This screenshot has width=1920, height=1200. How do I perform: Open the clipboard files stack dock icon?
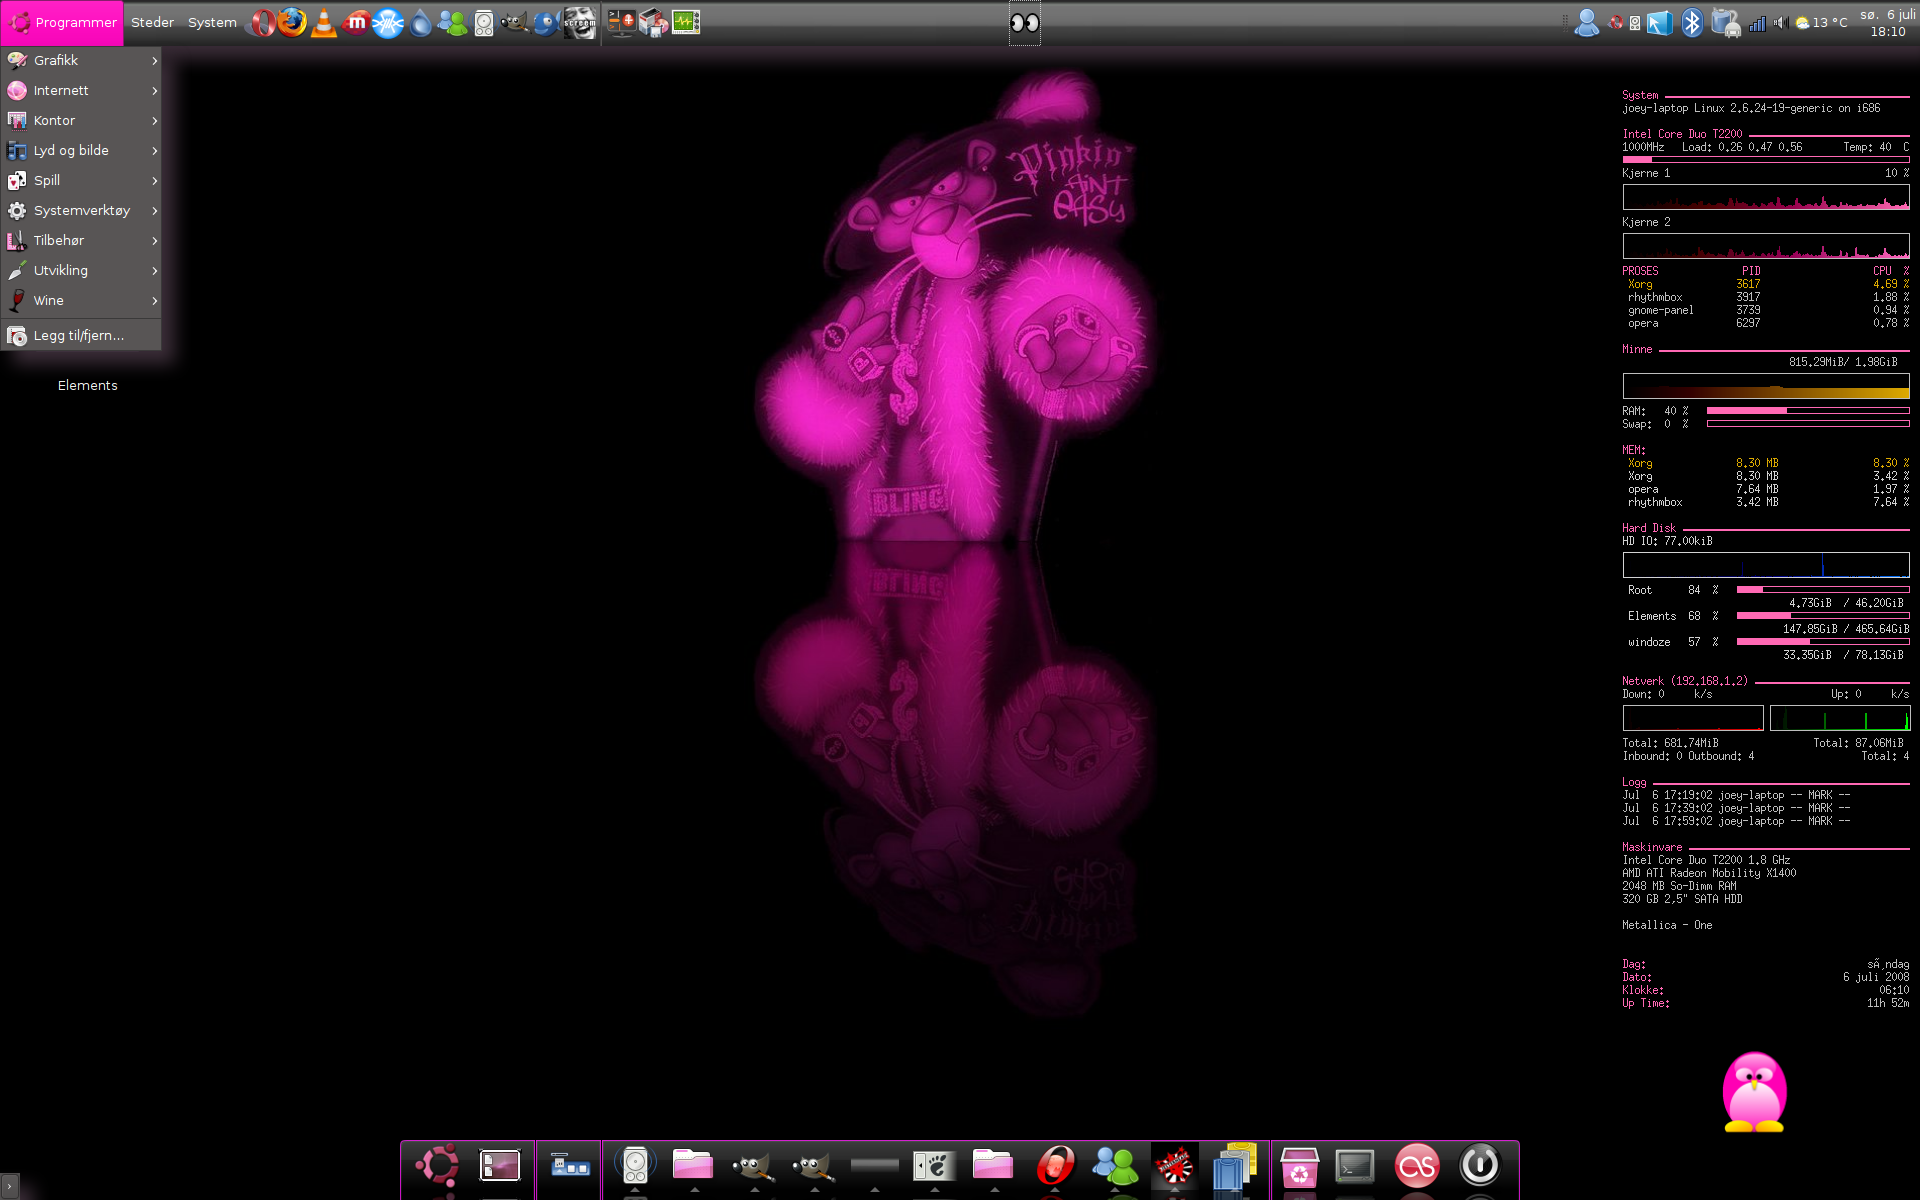(x=1234, y=1166)
